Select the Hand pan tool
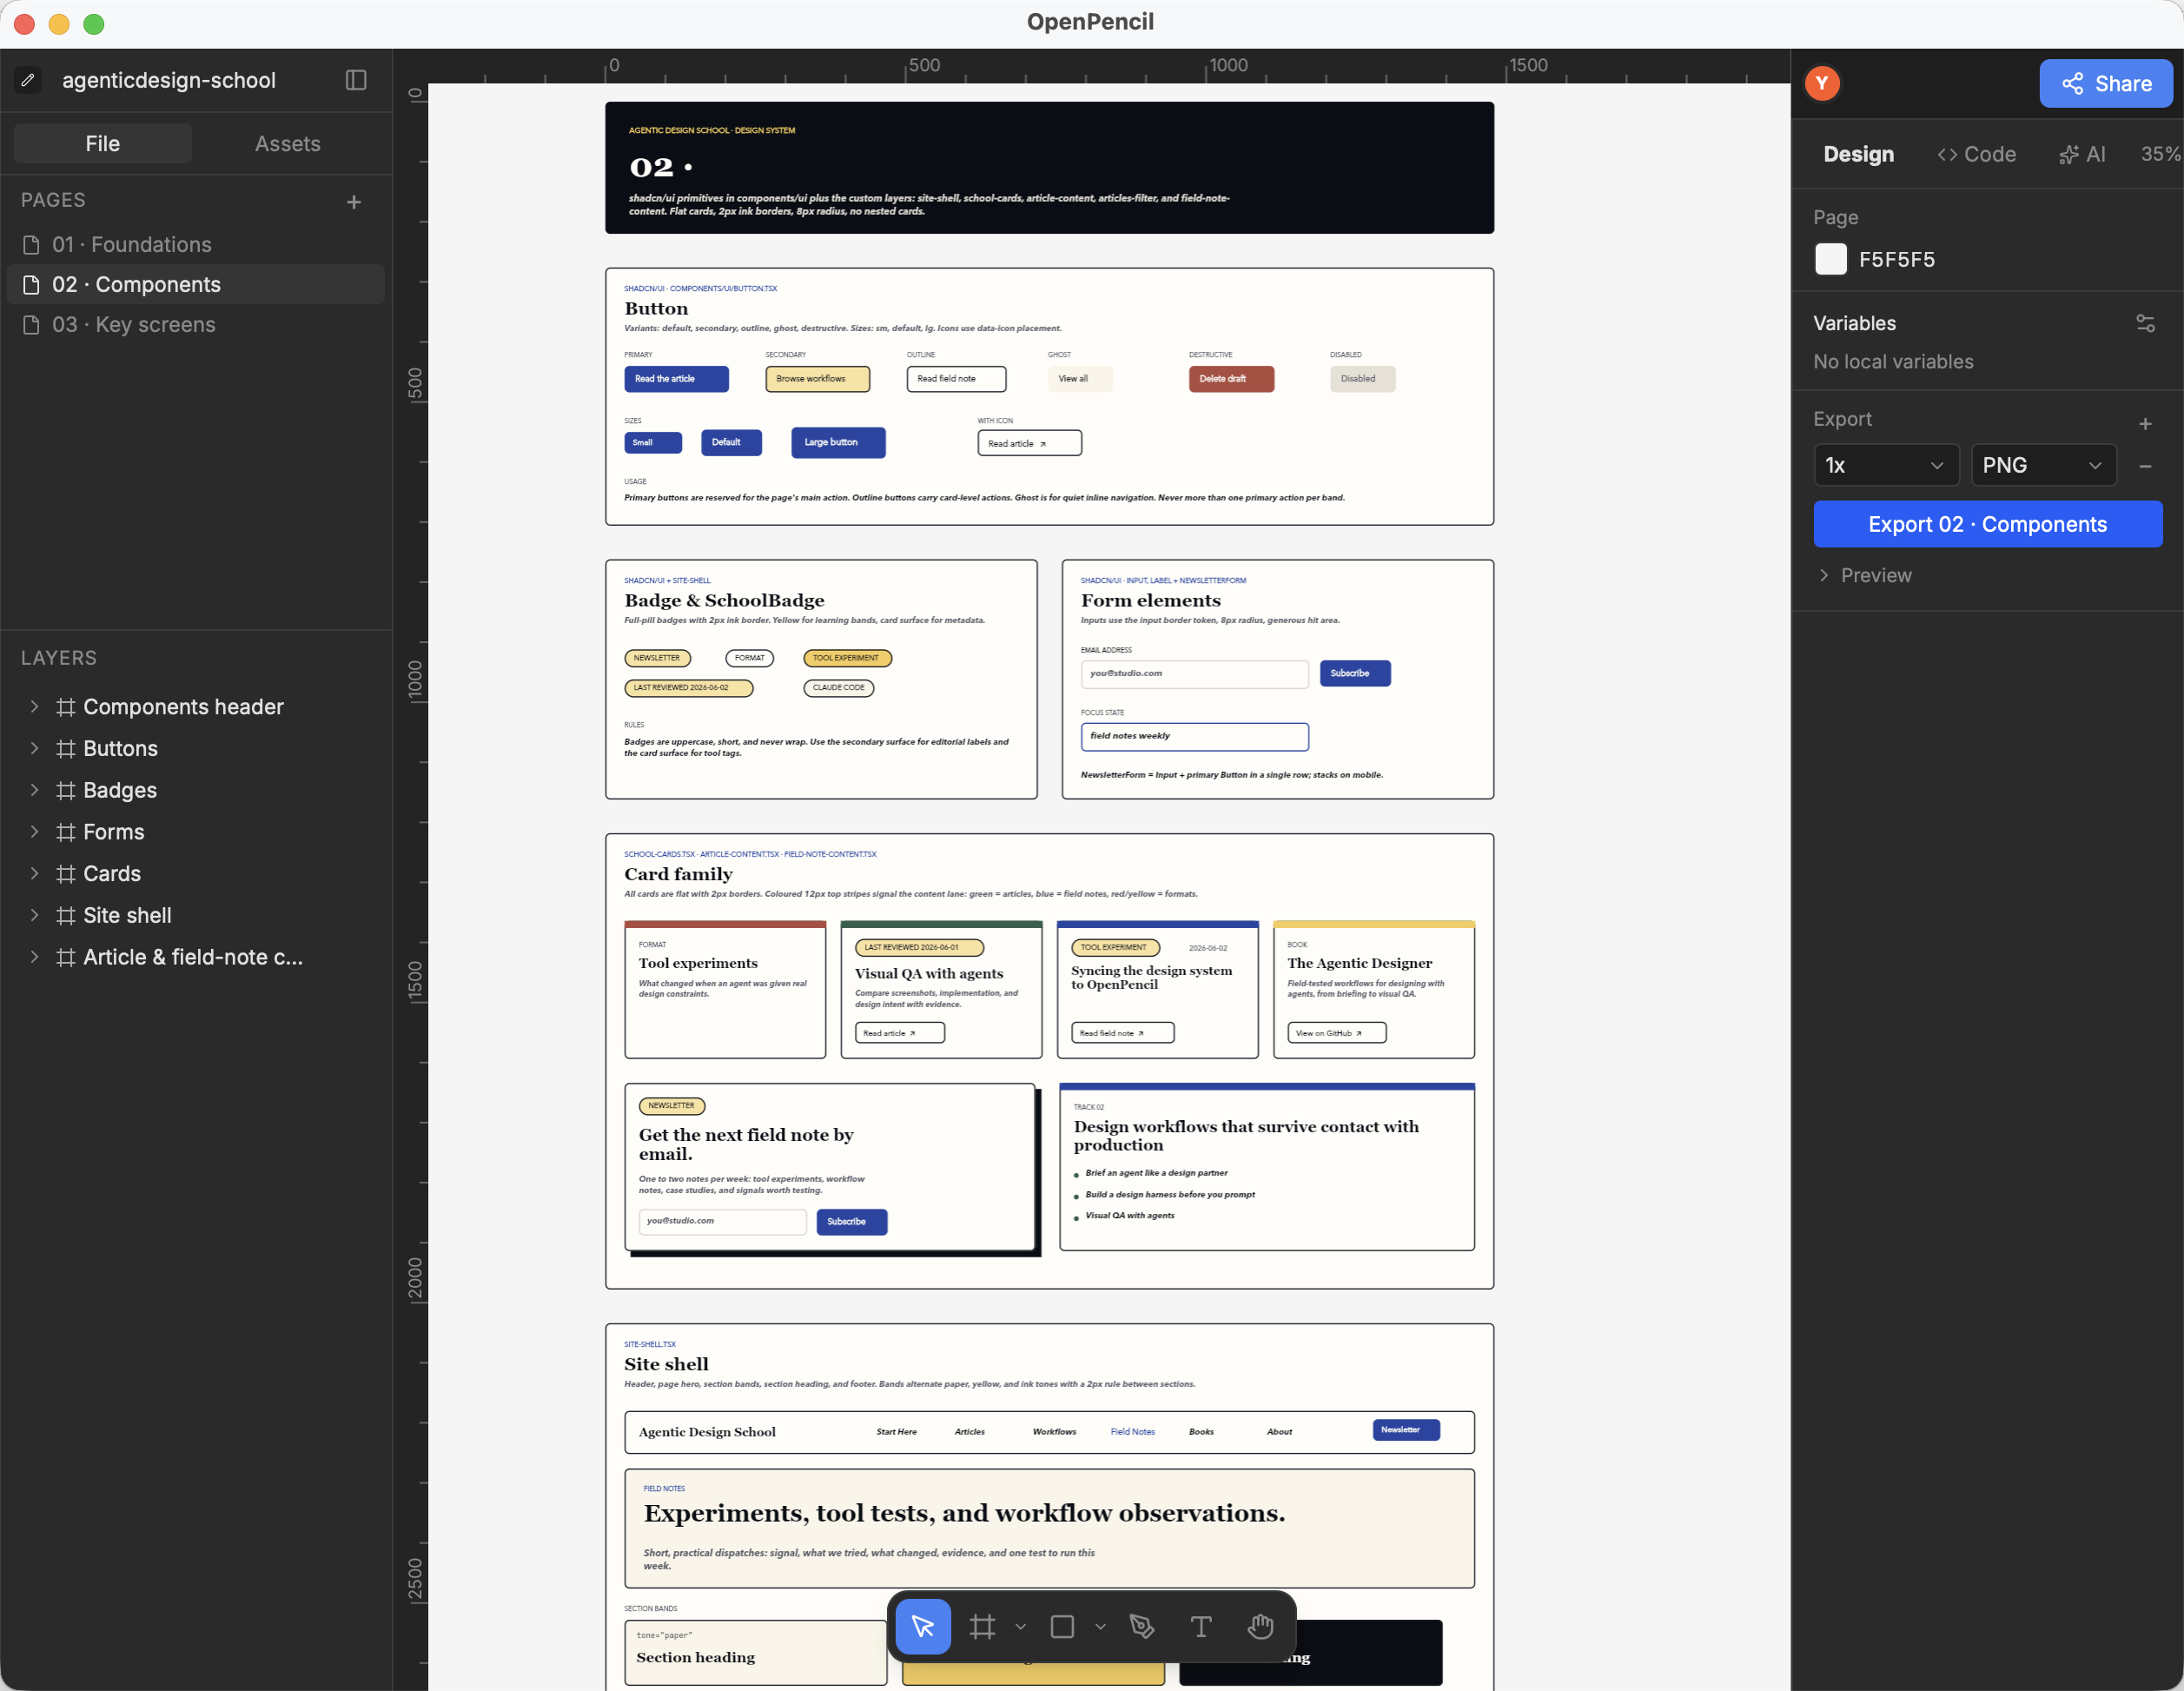The image size is (2184, 1691). click(1260, 1627)
